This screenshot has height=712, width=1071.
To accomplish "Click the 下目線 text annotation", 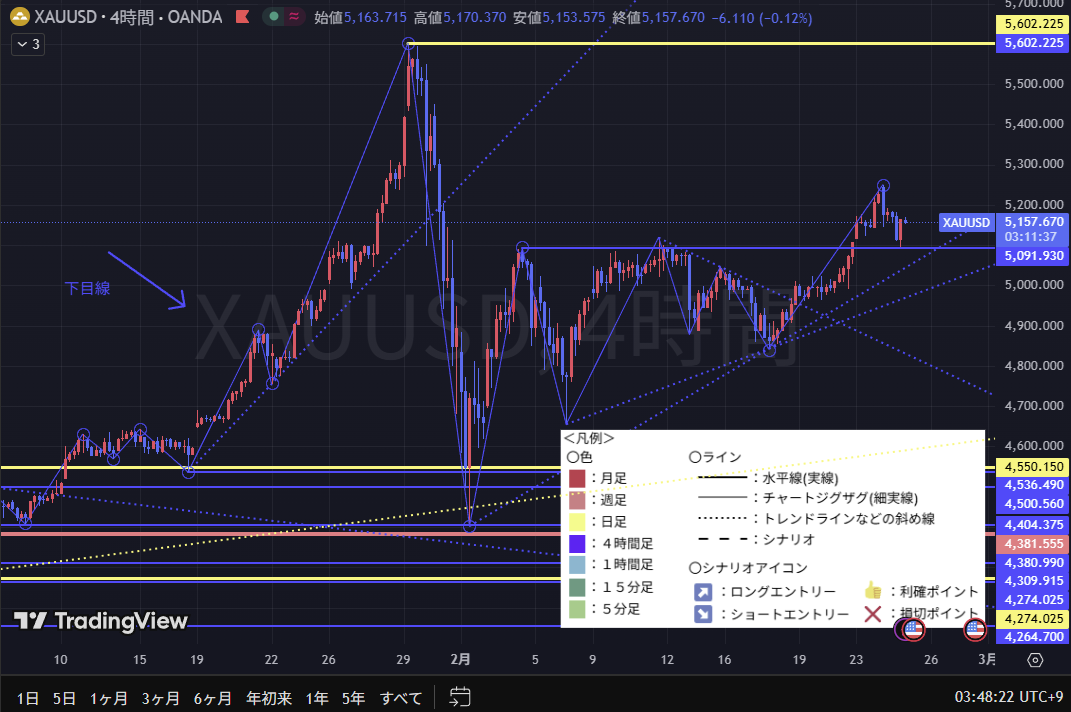I will click(x=87, y=288).
